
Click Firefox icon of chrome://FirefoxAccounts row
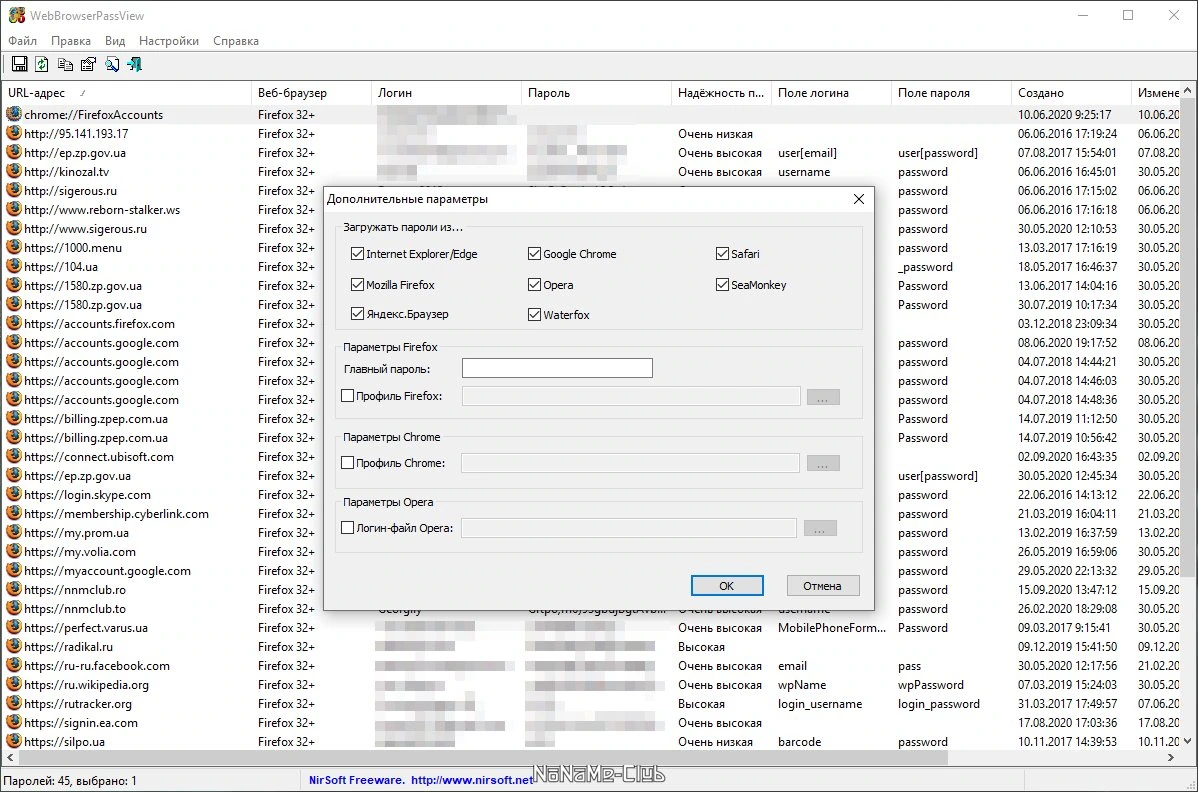click(14, 114)
